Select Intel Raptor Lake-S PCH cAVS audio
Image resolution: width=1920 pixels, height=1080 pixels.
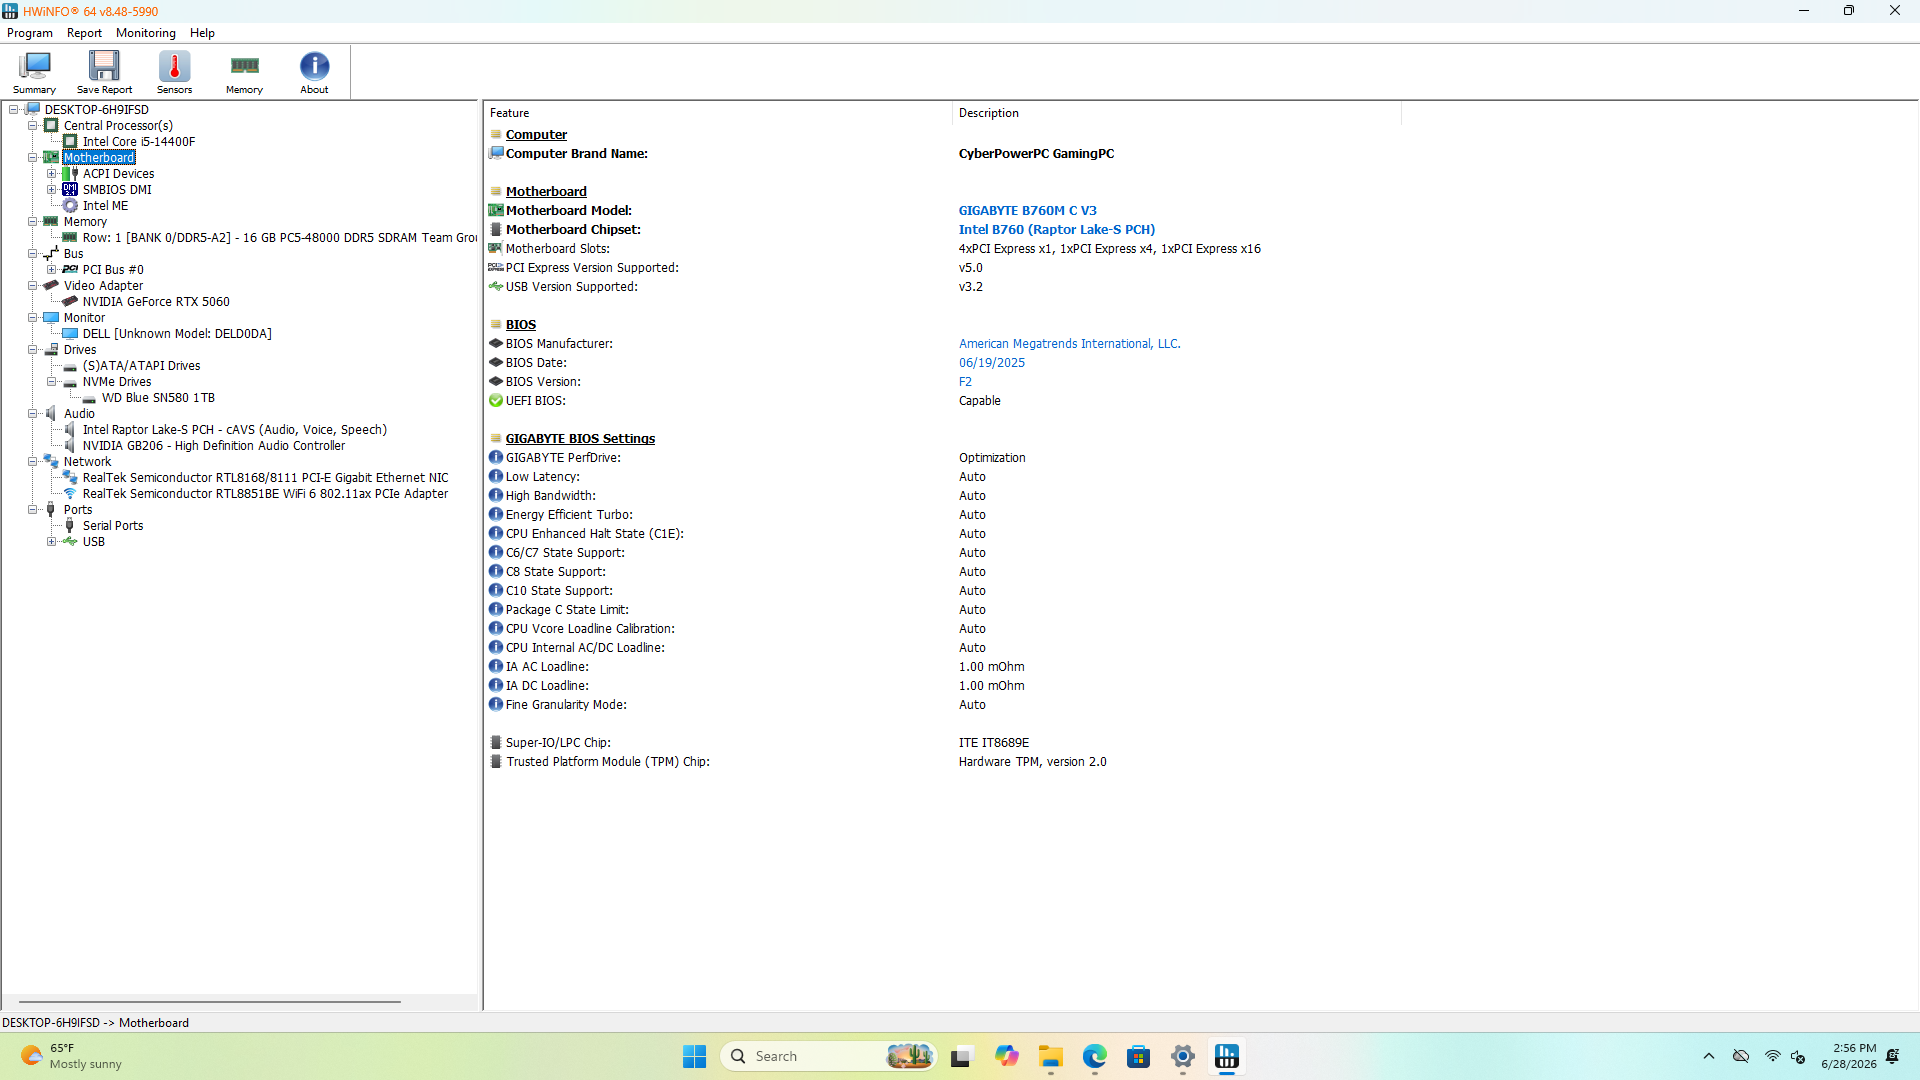[235, 430]
